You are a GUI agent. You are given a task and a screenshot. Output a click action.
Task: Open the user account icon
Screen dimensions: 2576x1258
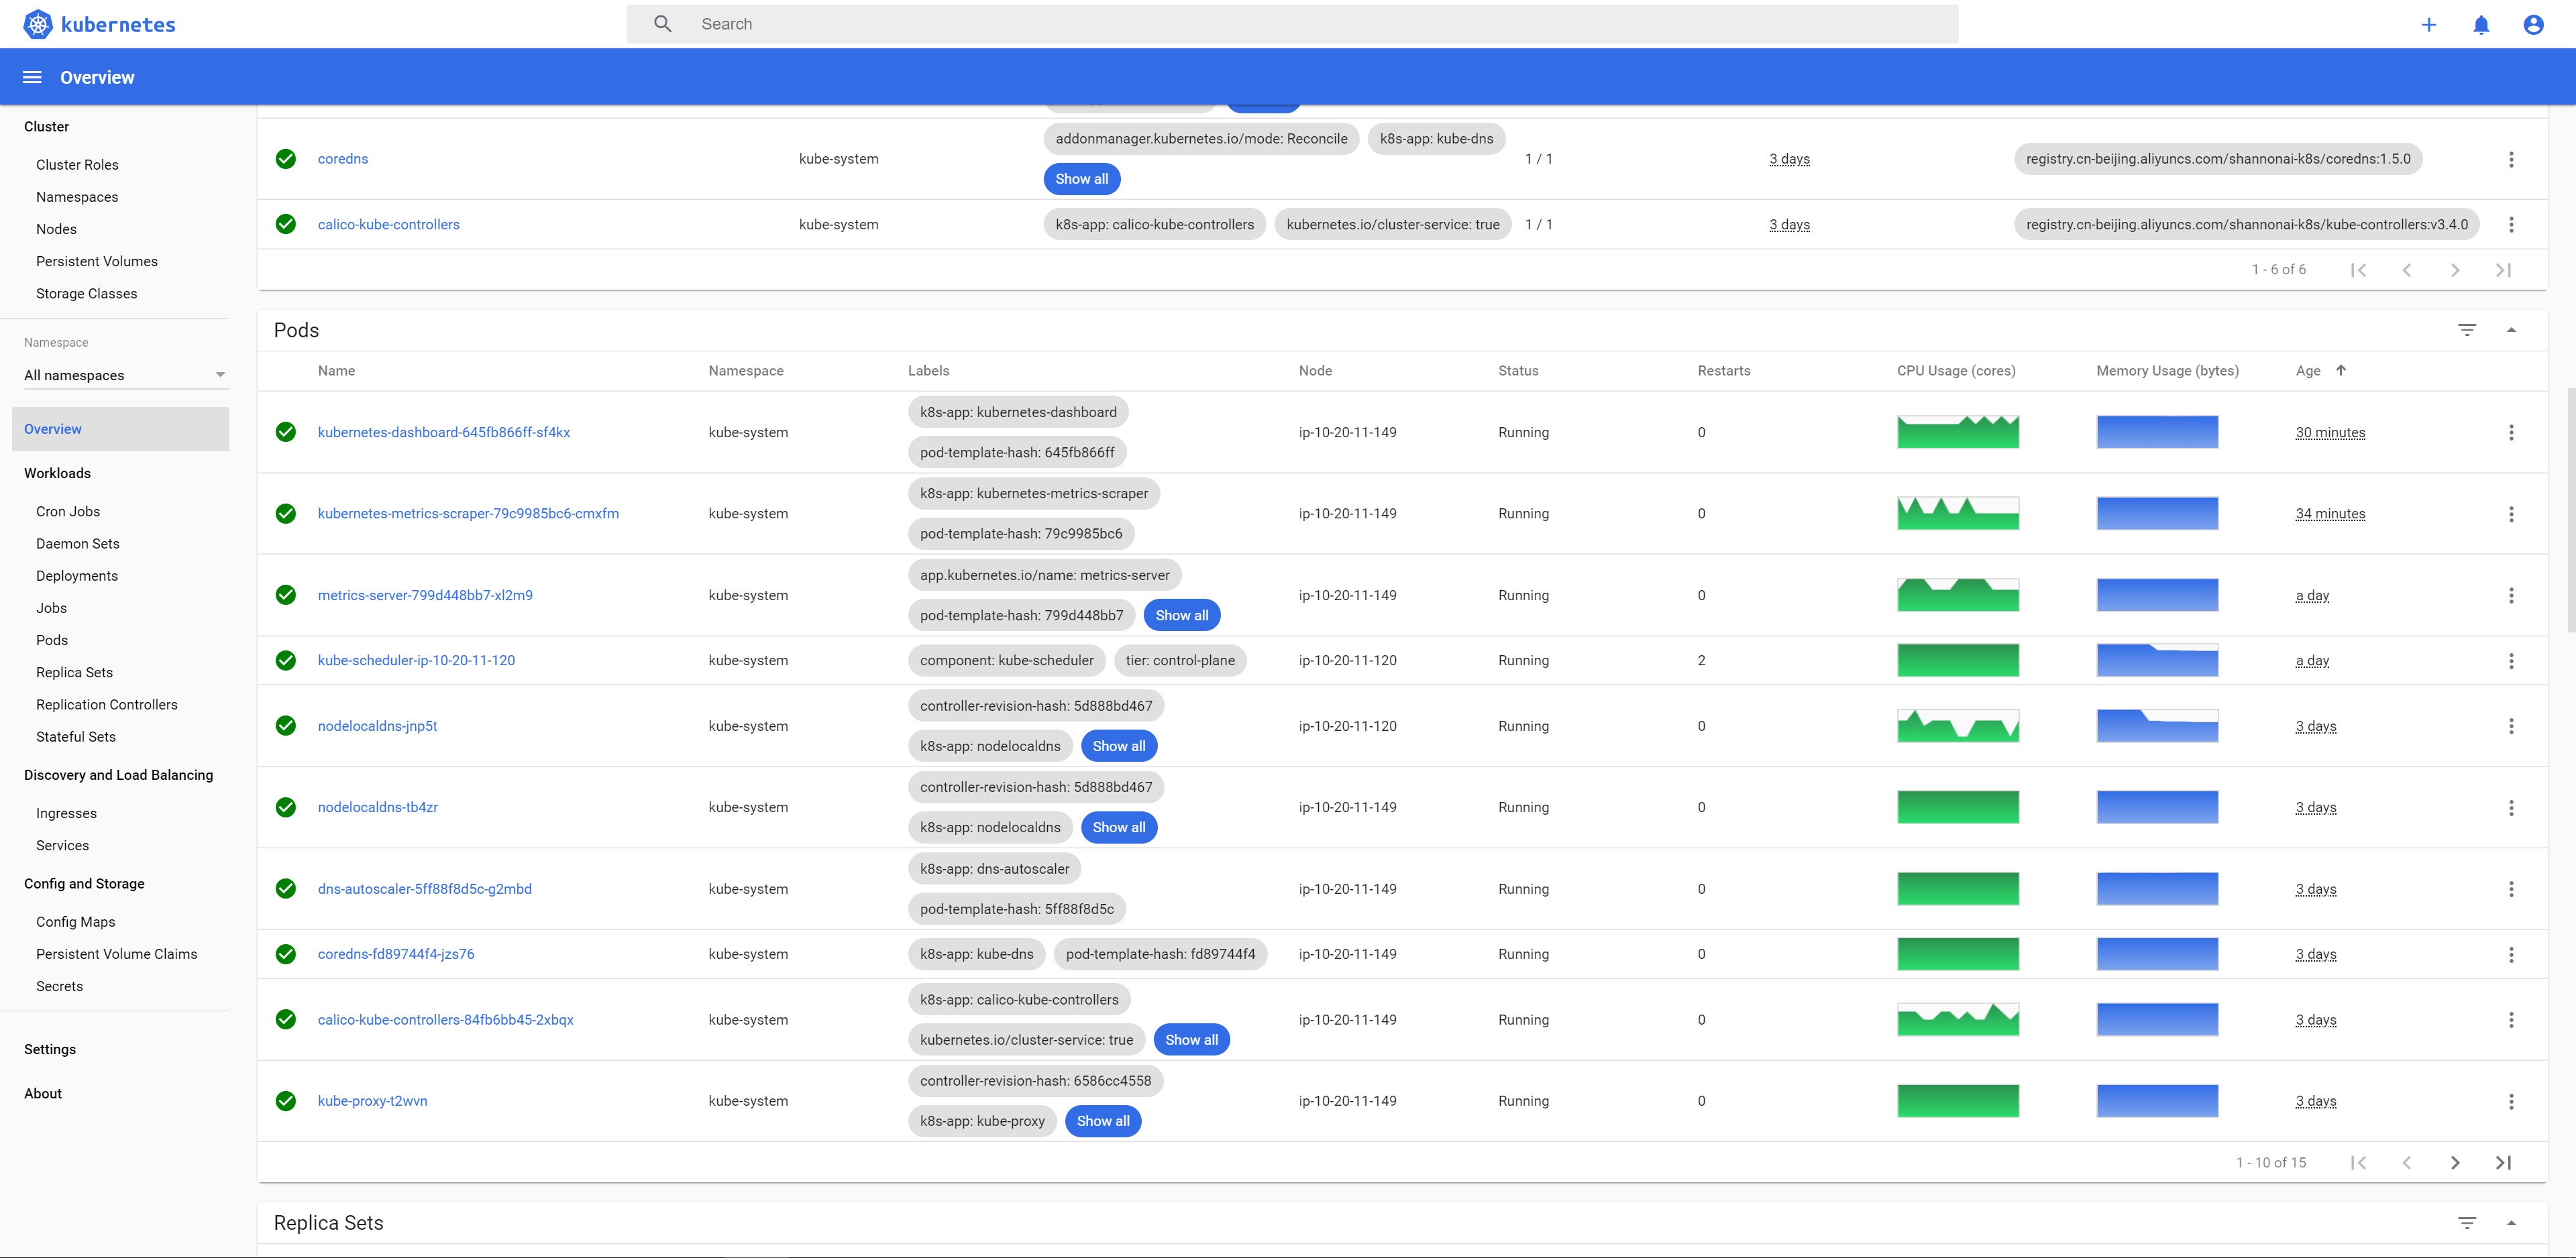2533,24
